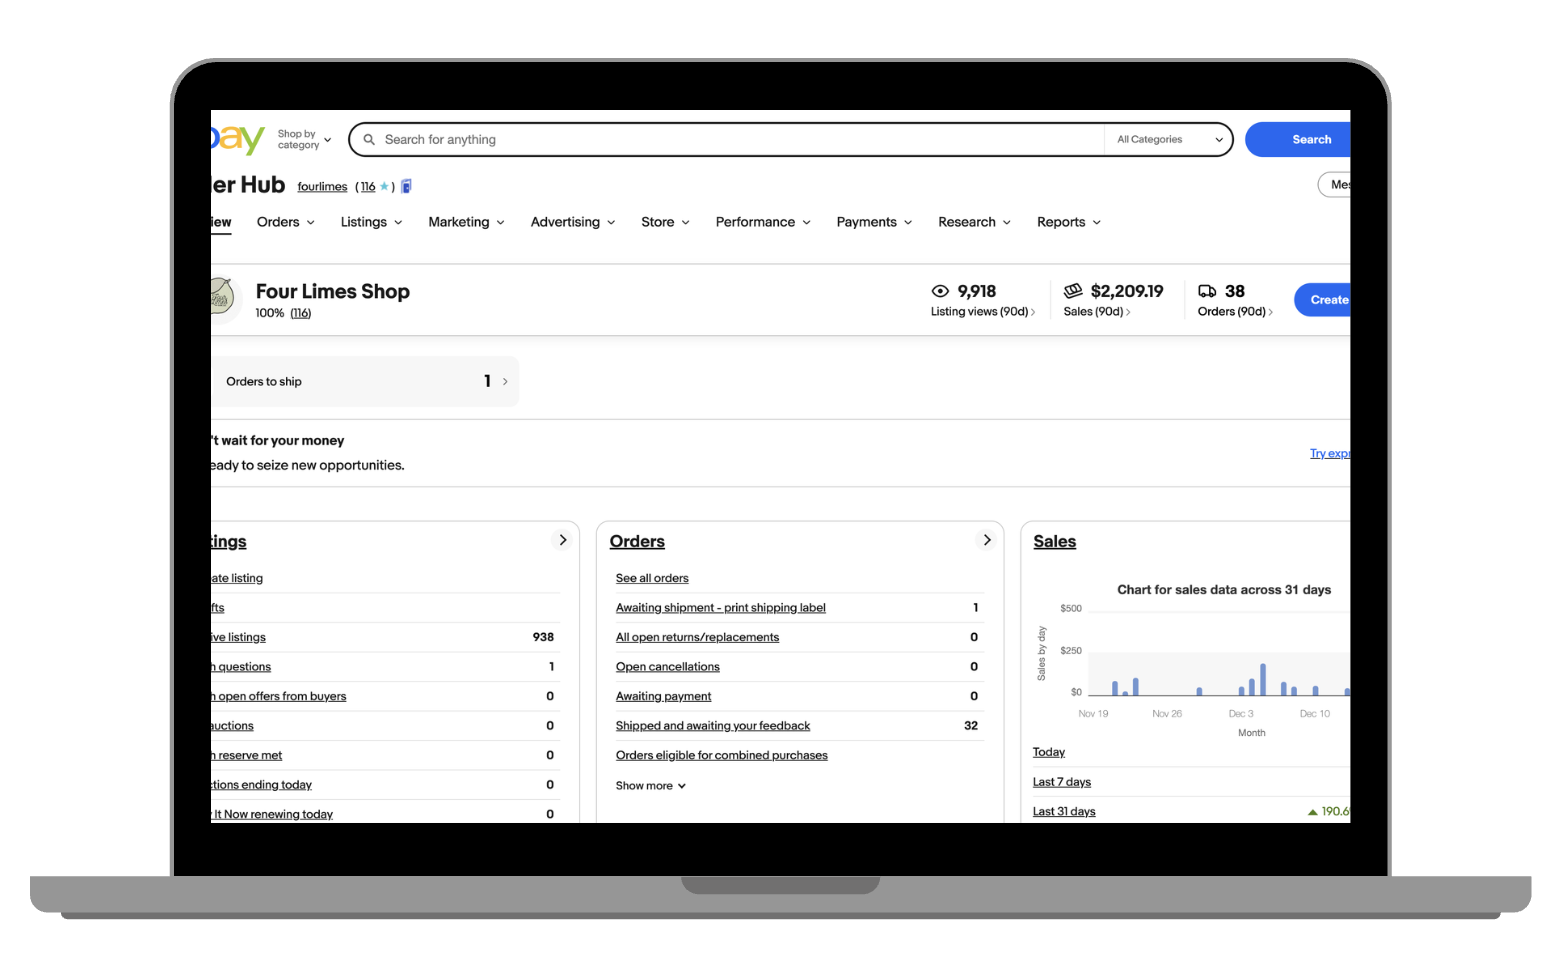The image size is (1552, 955).
Task: Click the blue store icon next to fourlimes
Action: click(x=406, y=186)
